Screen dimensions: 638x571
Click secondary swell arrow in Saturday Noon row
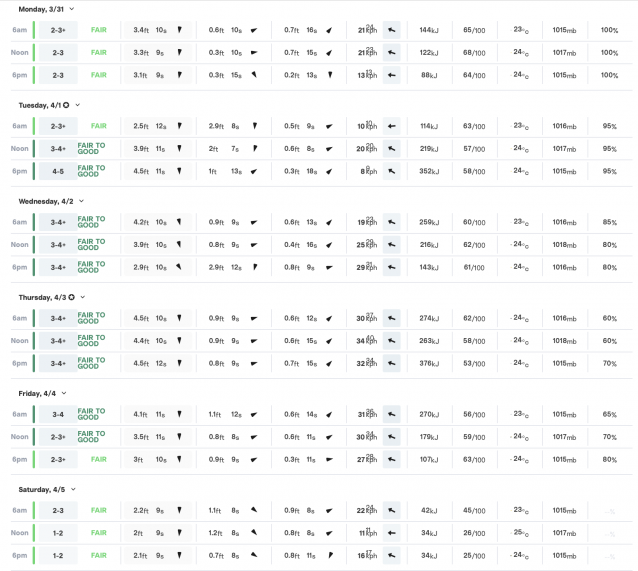[x=254, y=532]
